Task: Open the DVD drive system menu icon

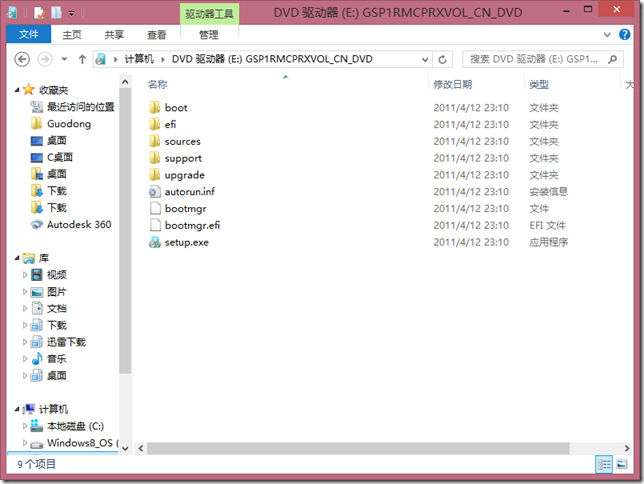Action: point(12,13)
